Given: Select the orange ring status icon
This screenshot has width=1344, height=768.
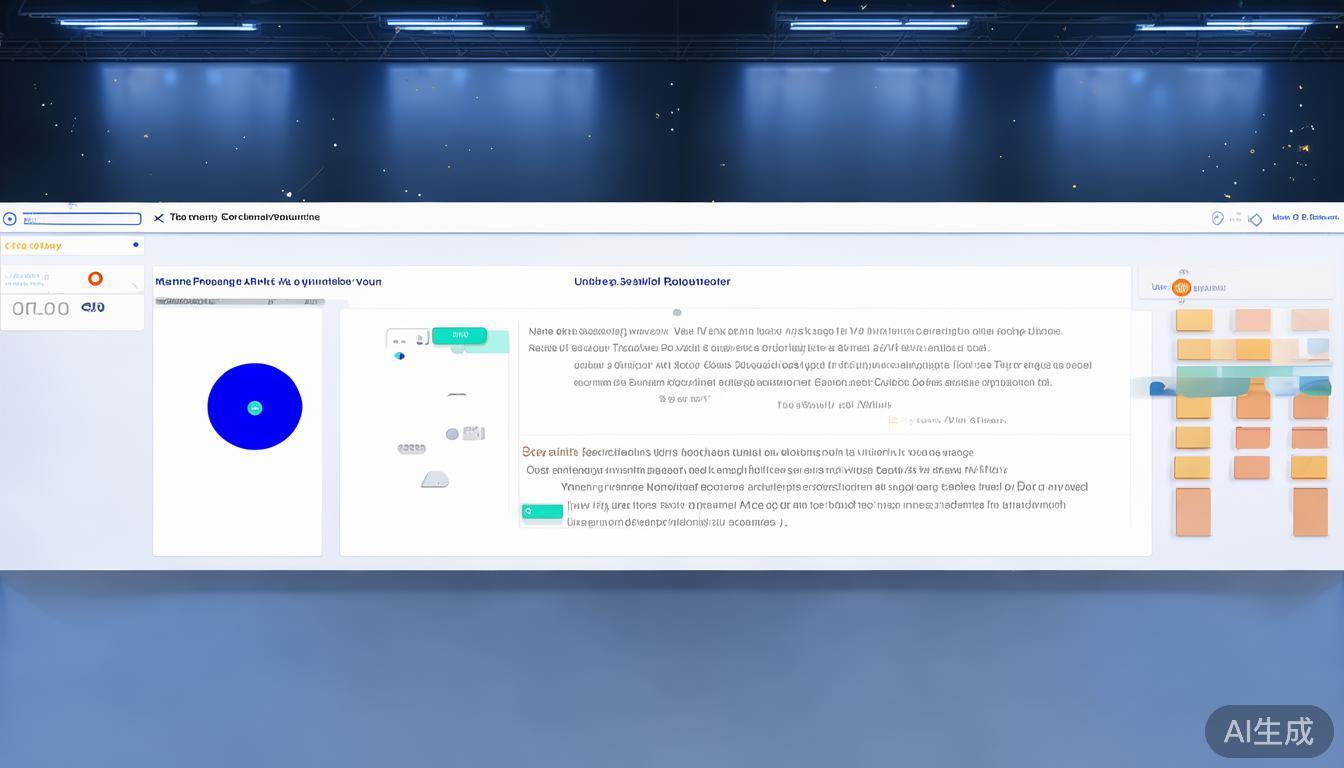Looking at the screenshot, I should coord(96,278).
